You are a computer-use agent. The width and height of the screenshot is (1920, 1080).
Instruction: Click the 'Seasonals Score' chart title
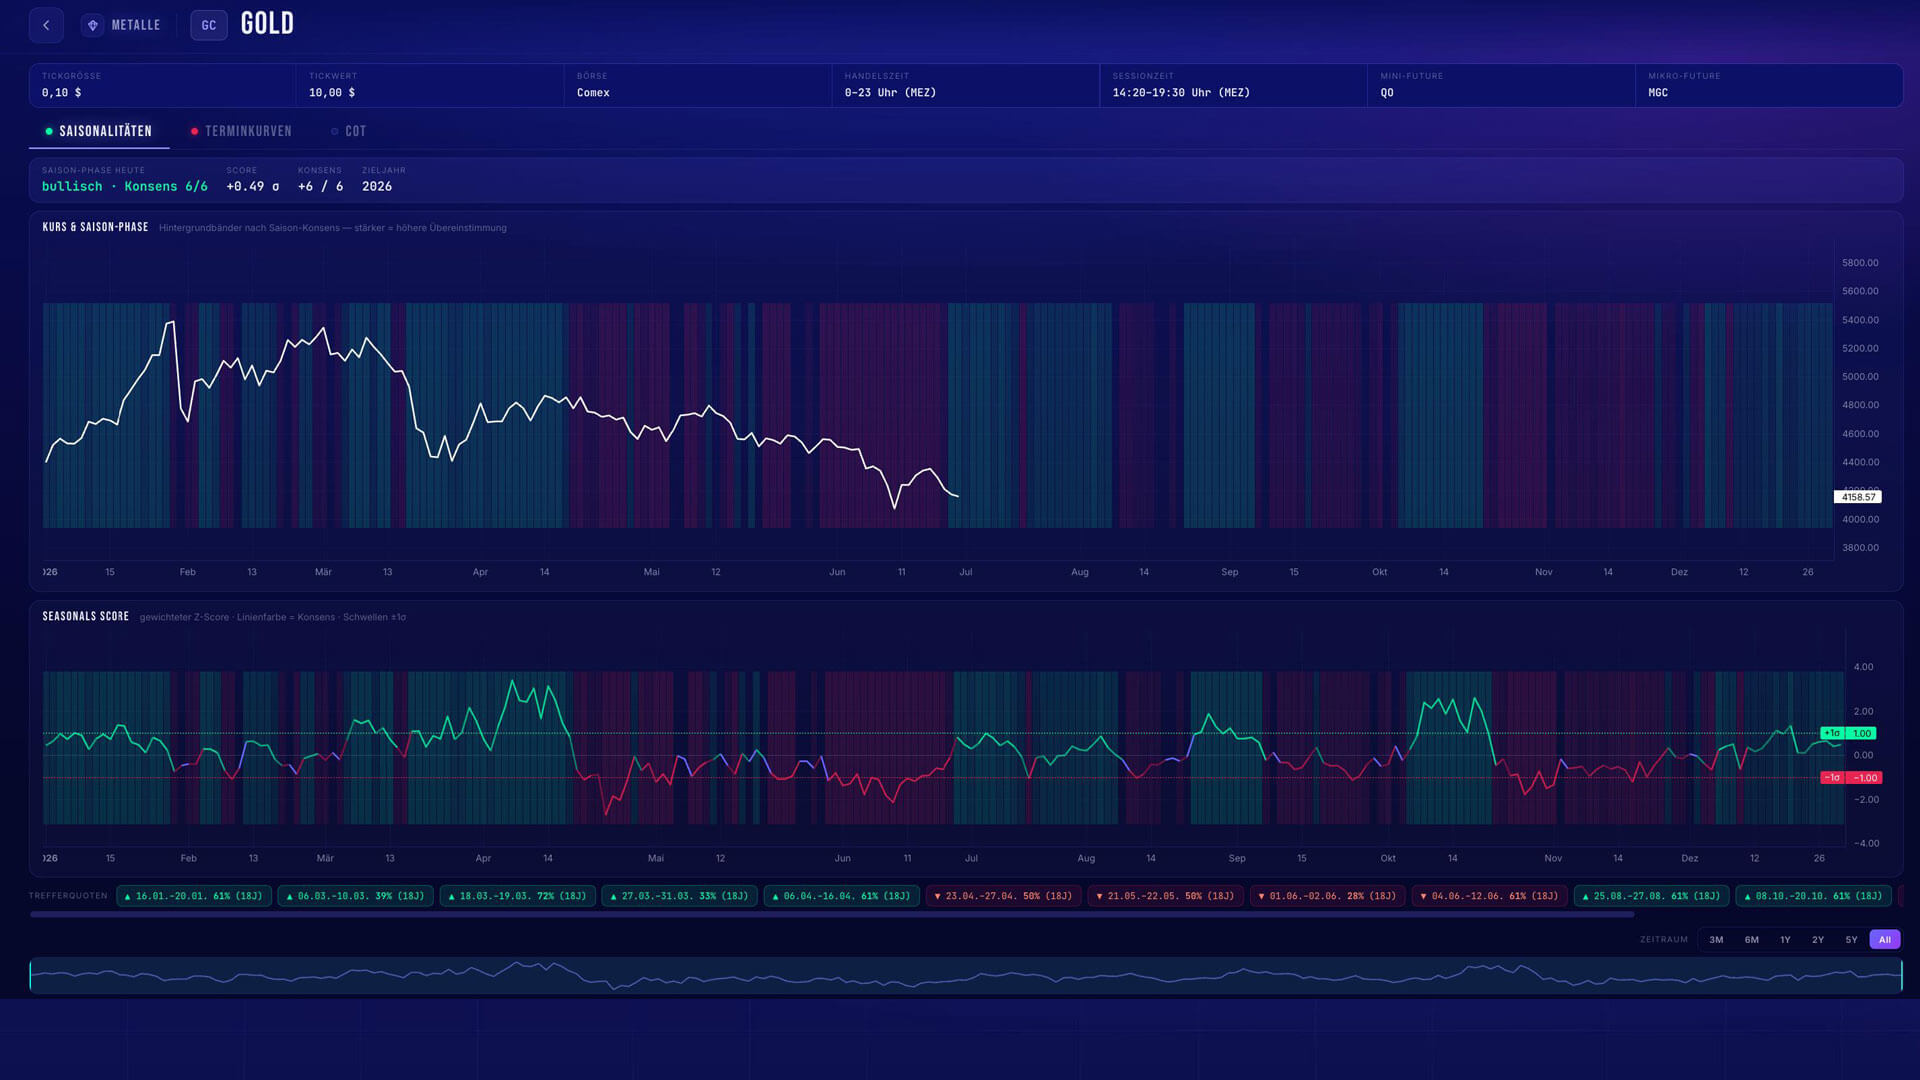(86, 617)
